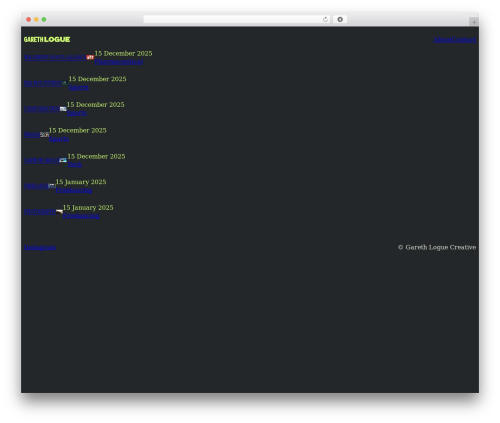Open the browser extension round icon
The image size is (500, 423).
pyautogui.click(x=340, y=20)
